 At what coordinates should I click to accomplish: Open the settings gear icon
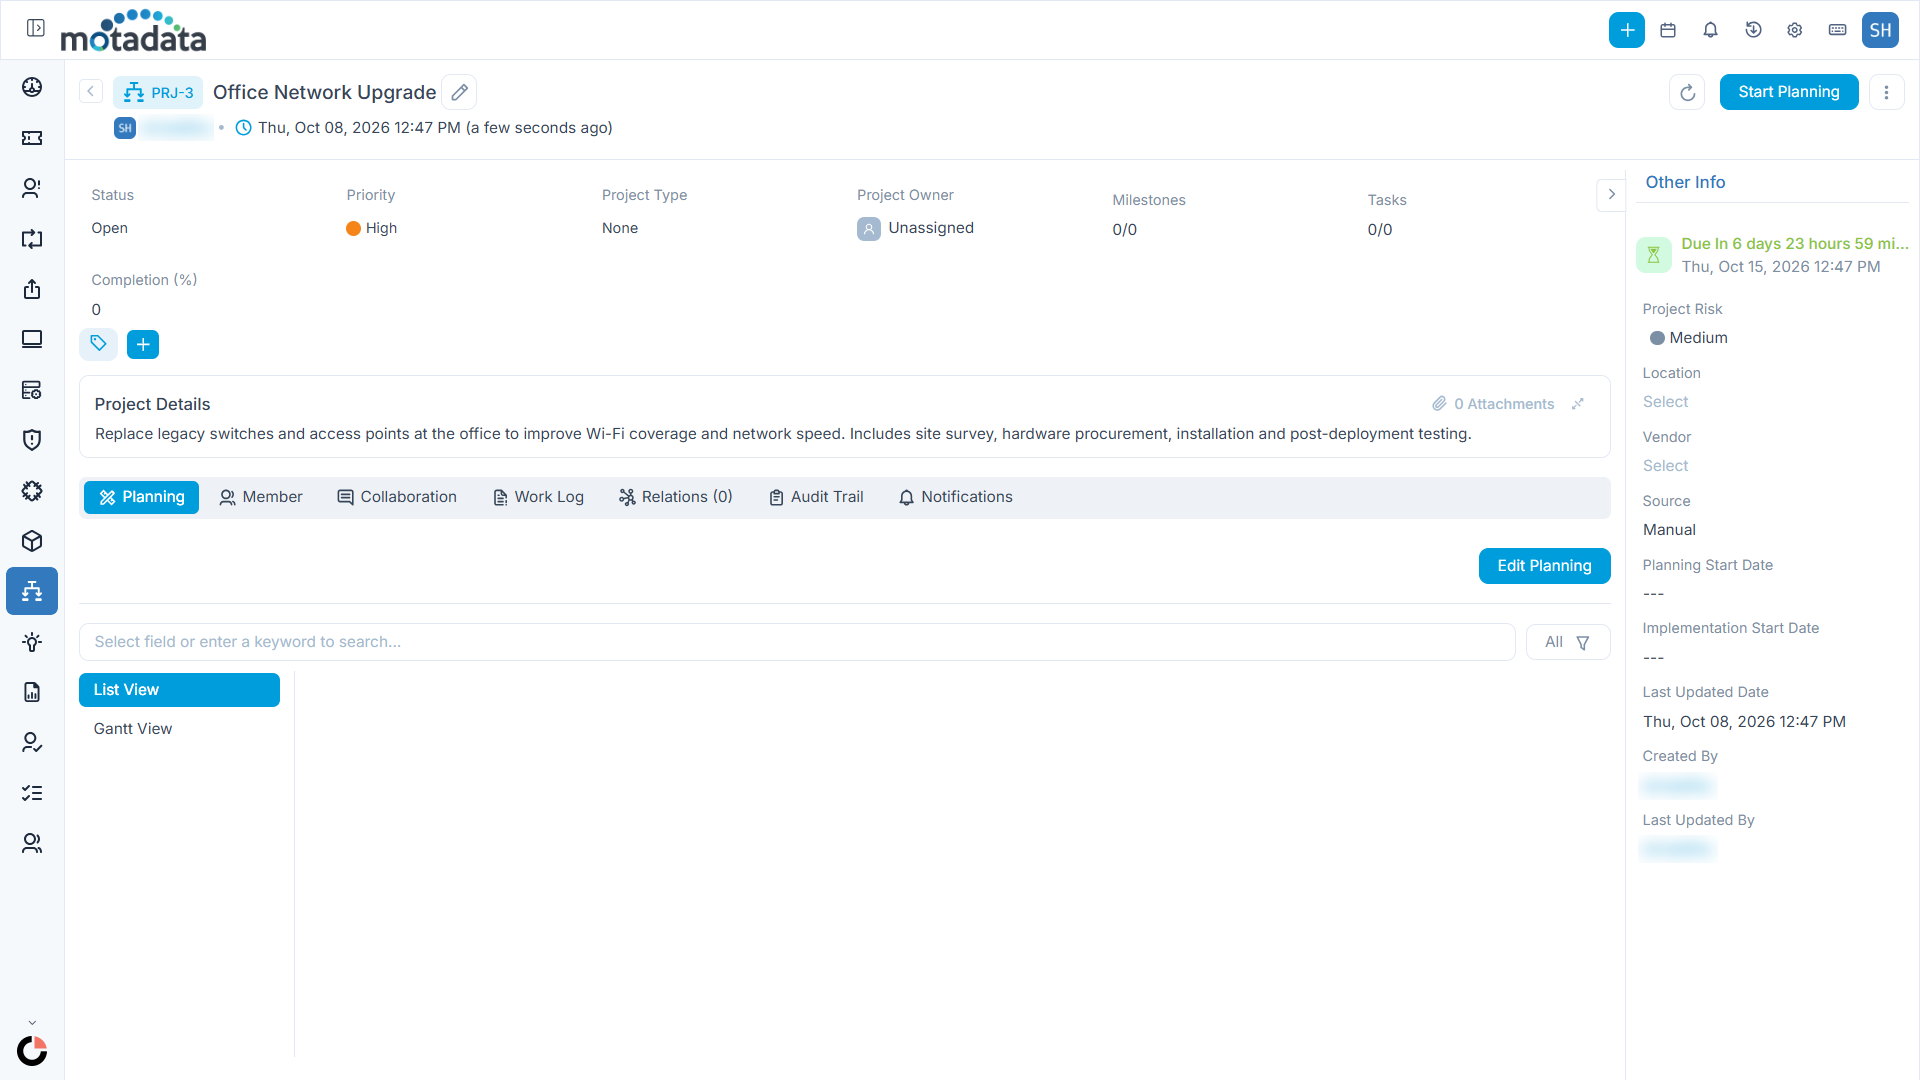pyautogui.click(x=1795, y=30)
